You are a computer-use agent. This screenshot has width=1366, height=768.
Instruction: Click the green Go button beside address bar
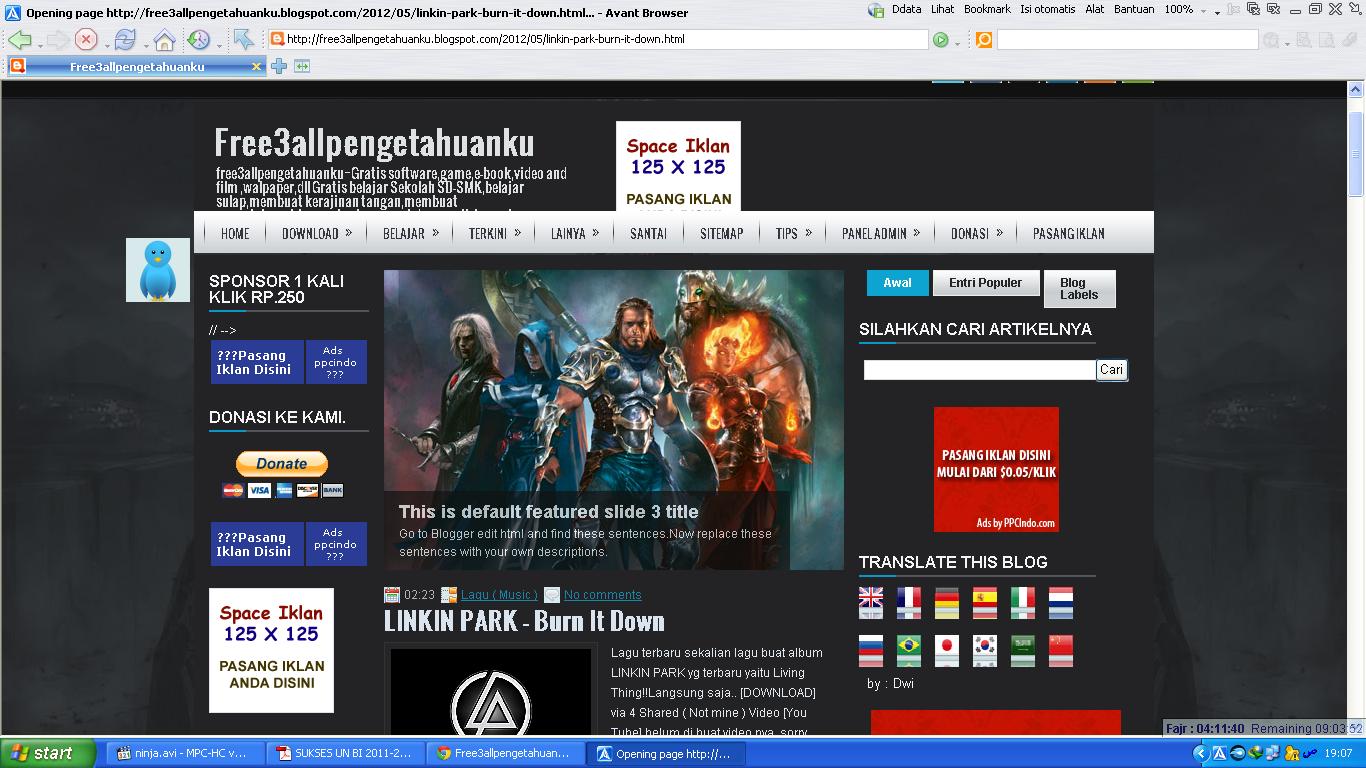940,40
